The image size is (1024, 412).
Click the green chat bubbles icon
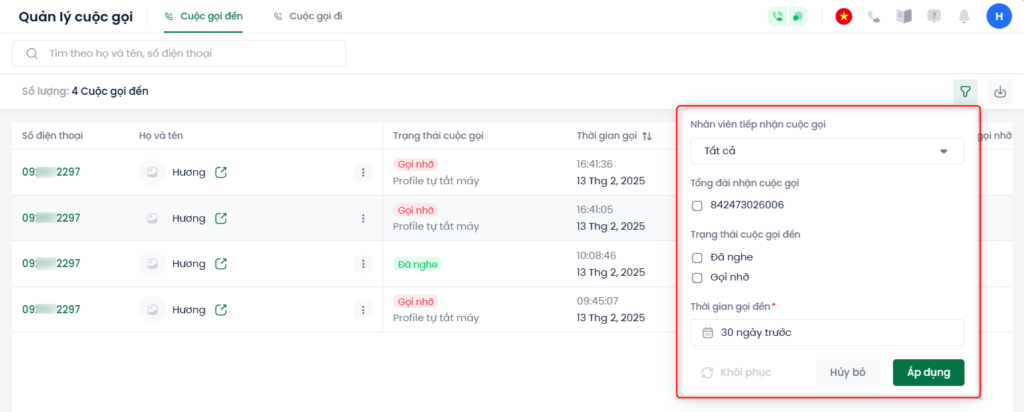(798, 16)
